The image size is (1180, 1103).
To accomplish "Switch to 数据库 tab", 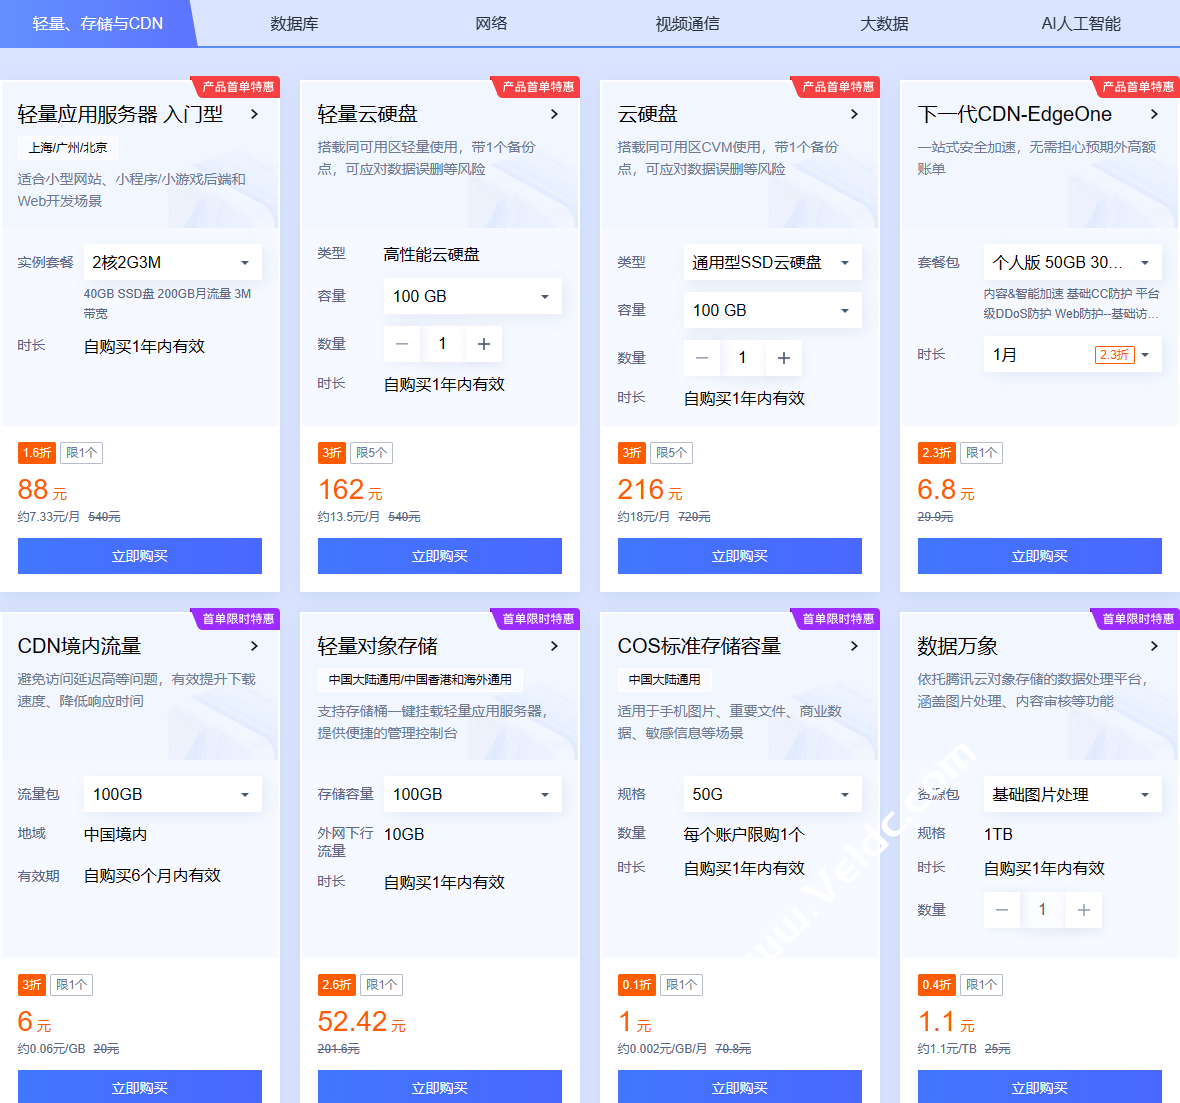I will [x=294, y=23].
